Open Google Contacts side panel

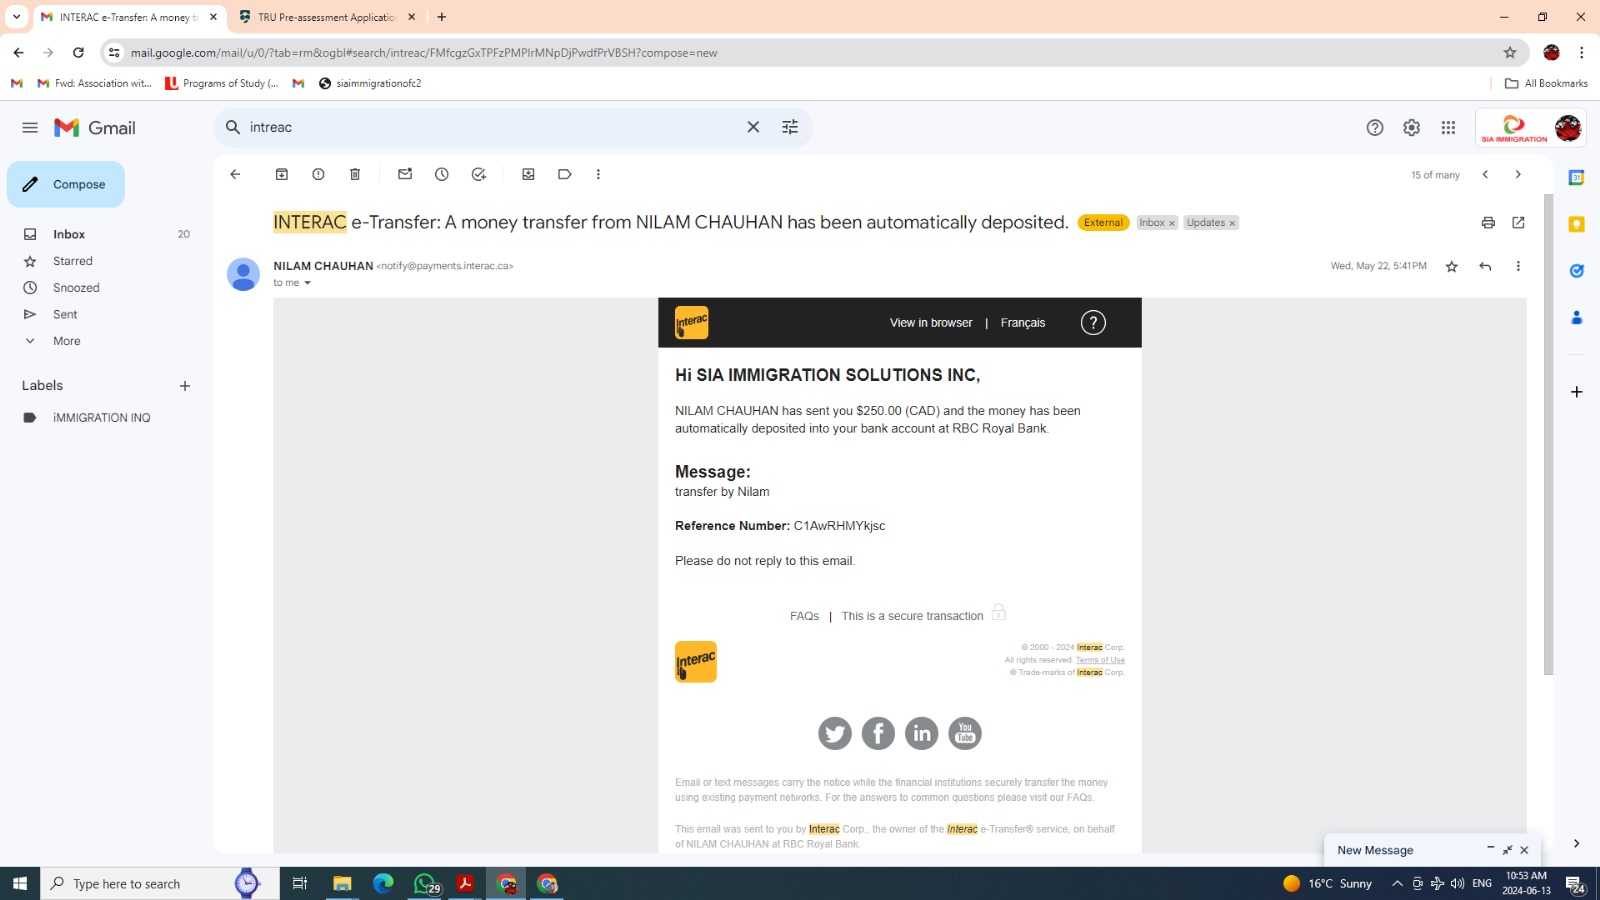[1576, 317]
